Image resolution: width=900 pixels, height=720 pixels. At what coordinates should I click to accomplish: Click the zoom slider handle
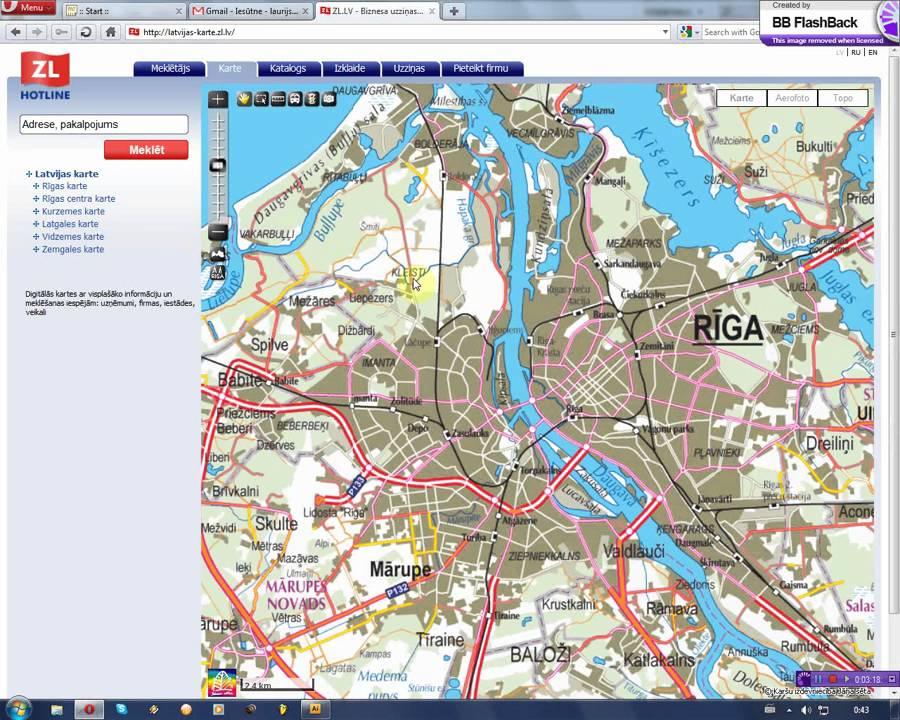click(x=218, y=165)
